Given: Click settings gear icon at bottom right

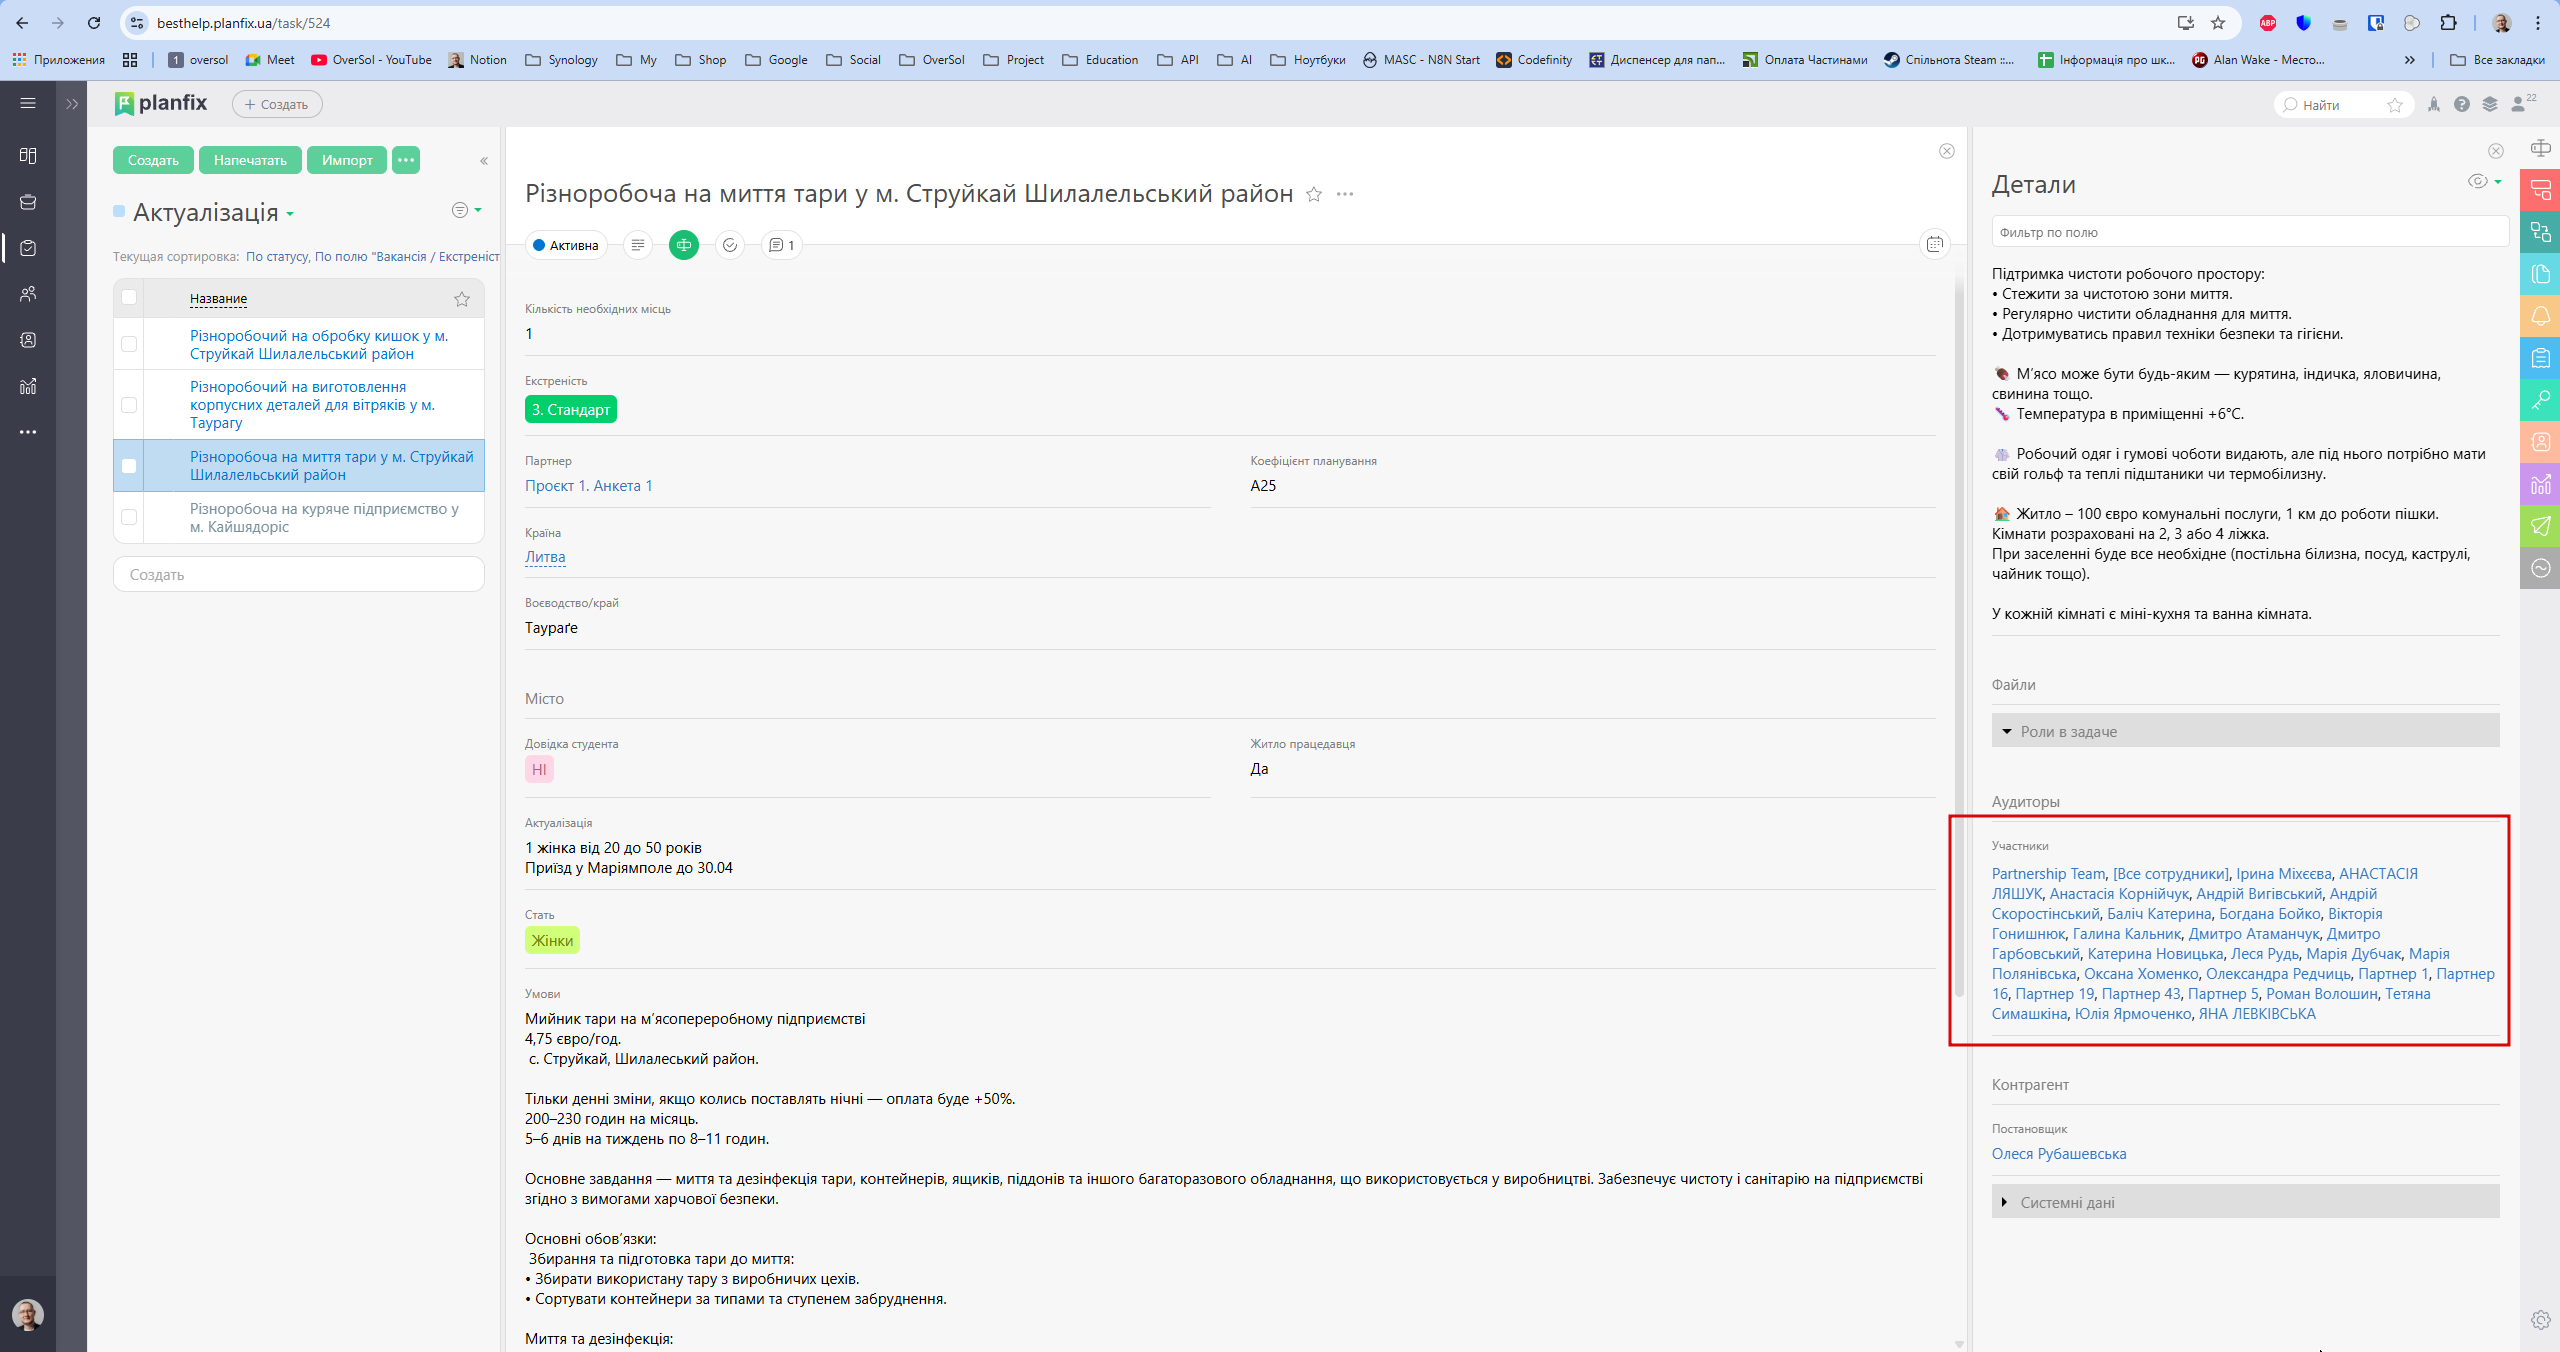Looking at the screenshot, I should (x=2540, y=1320).
